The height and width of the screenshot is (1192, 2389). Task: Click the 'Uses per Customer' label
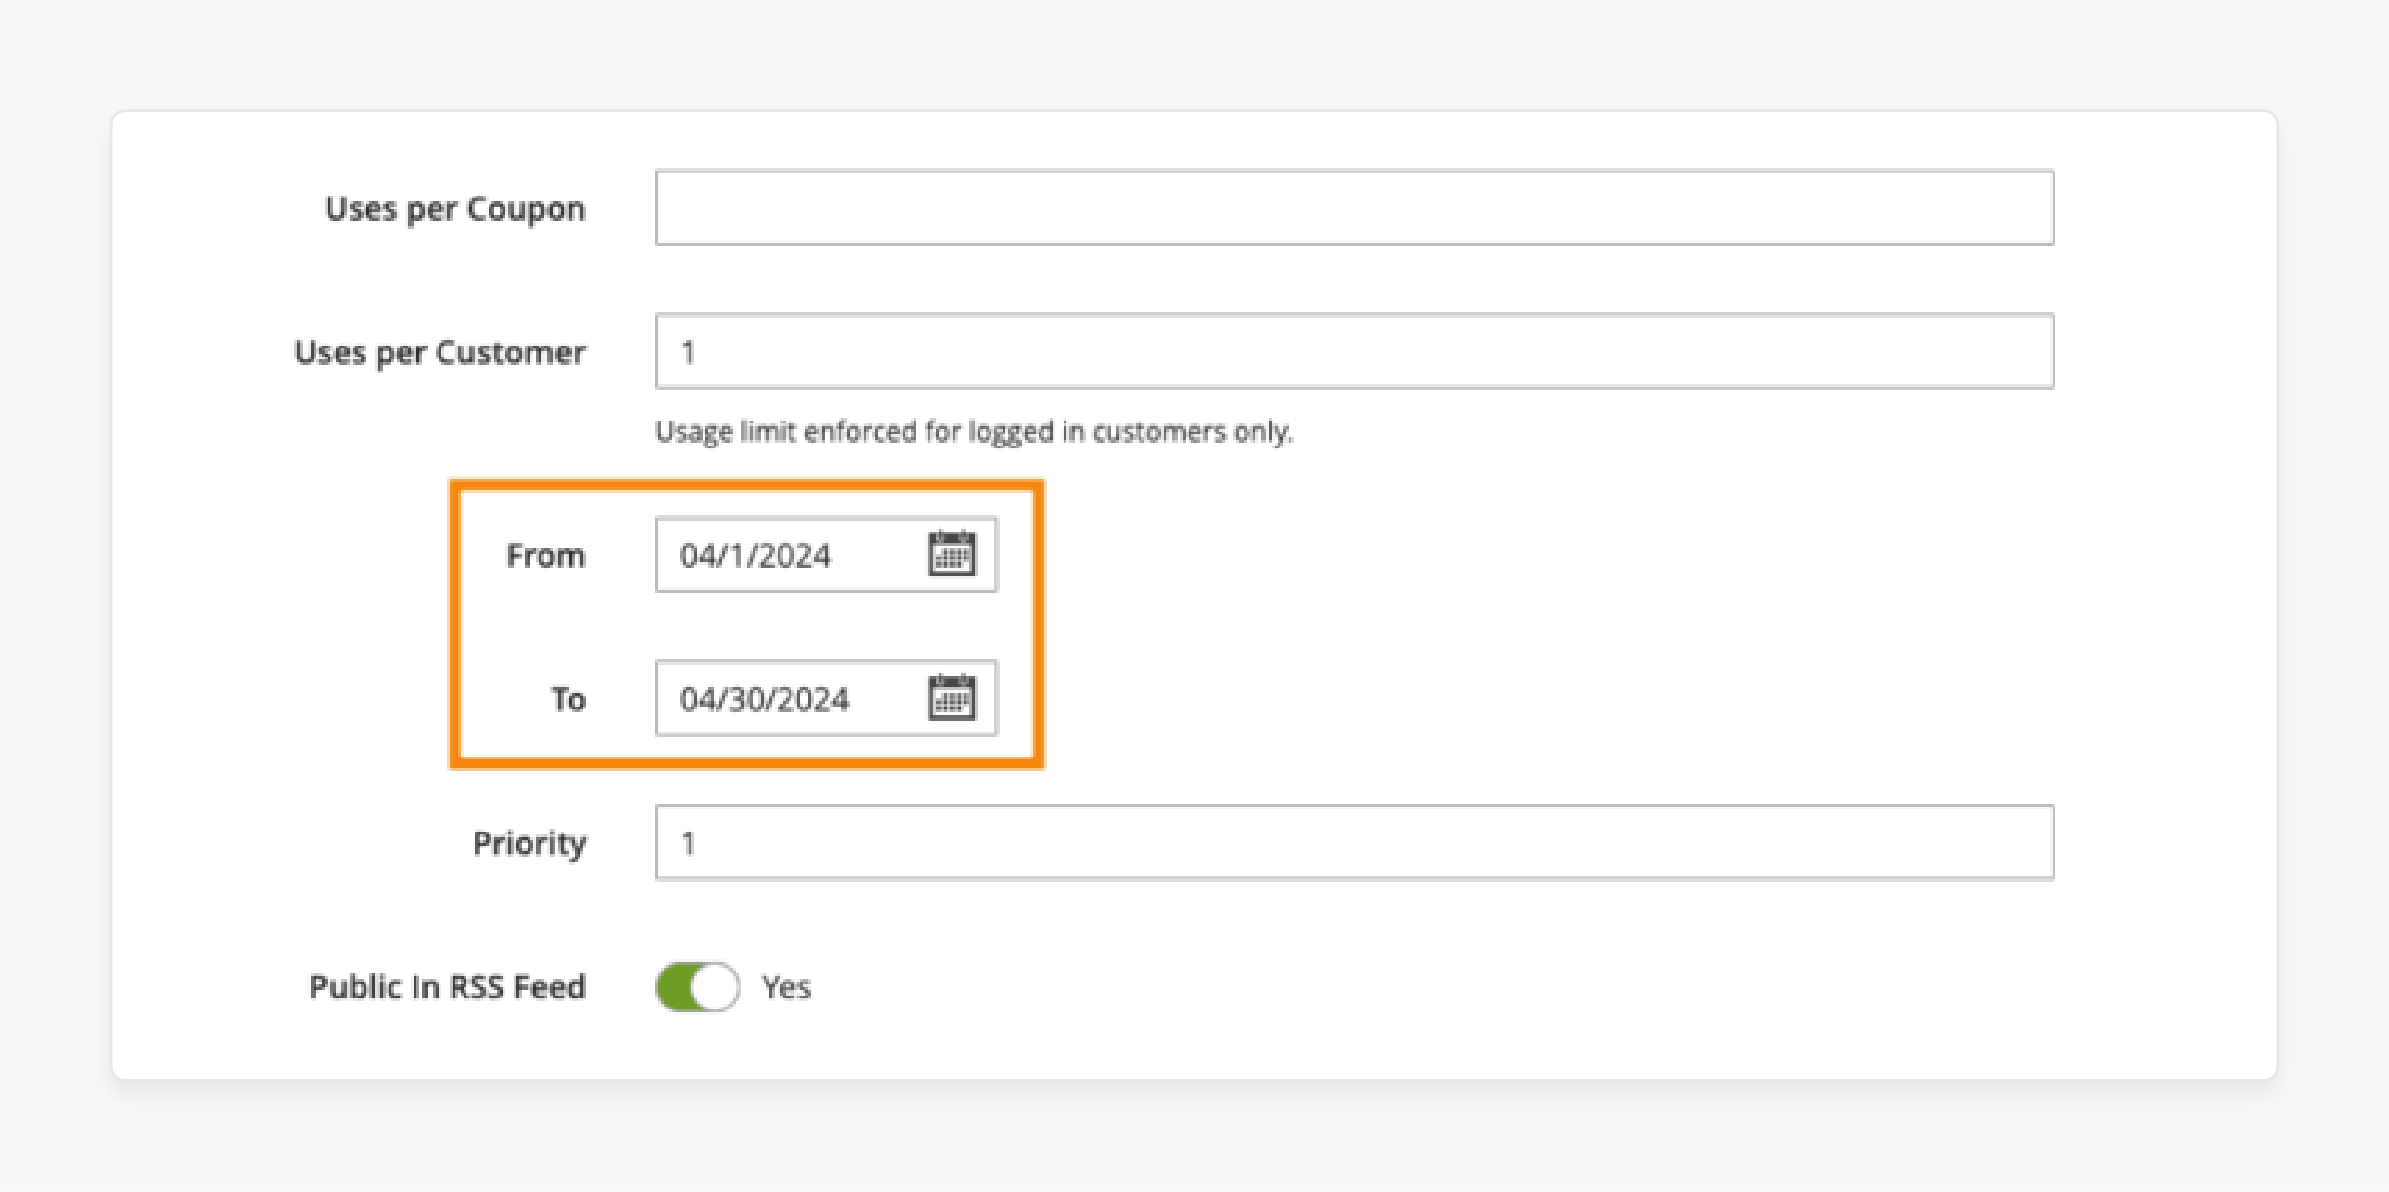440,353
